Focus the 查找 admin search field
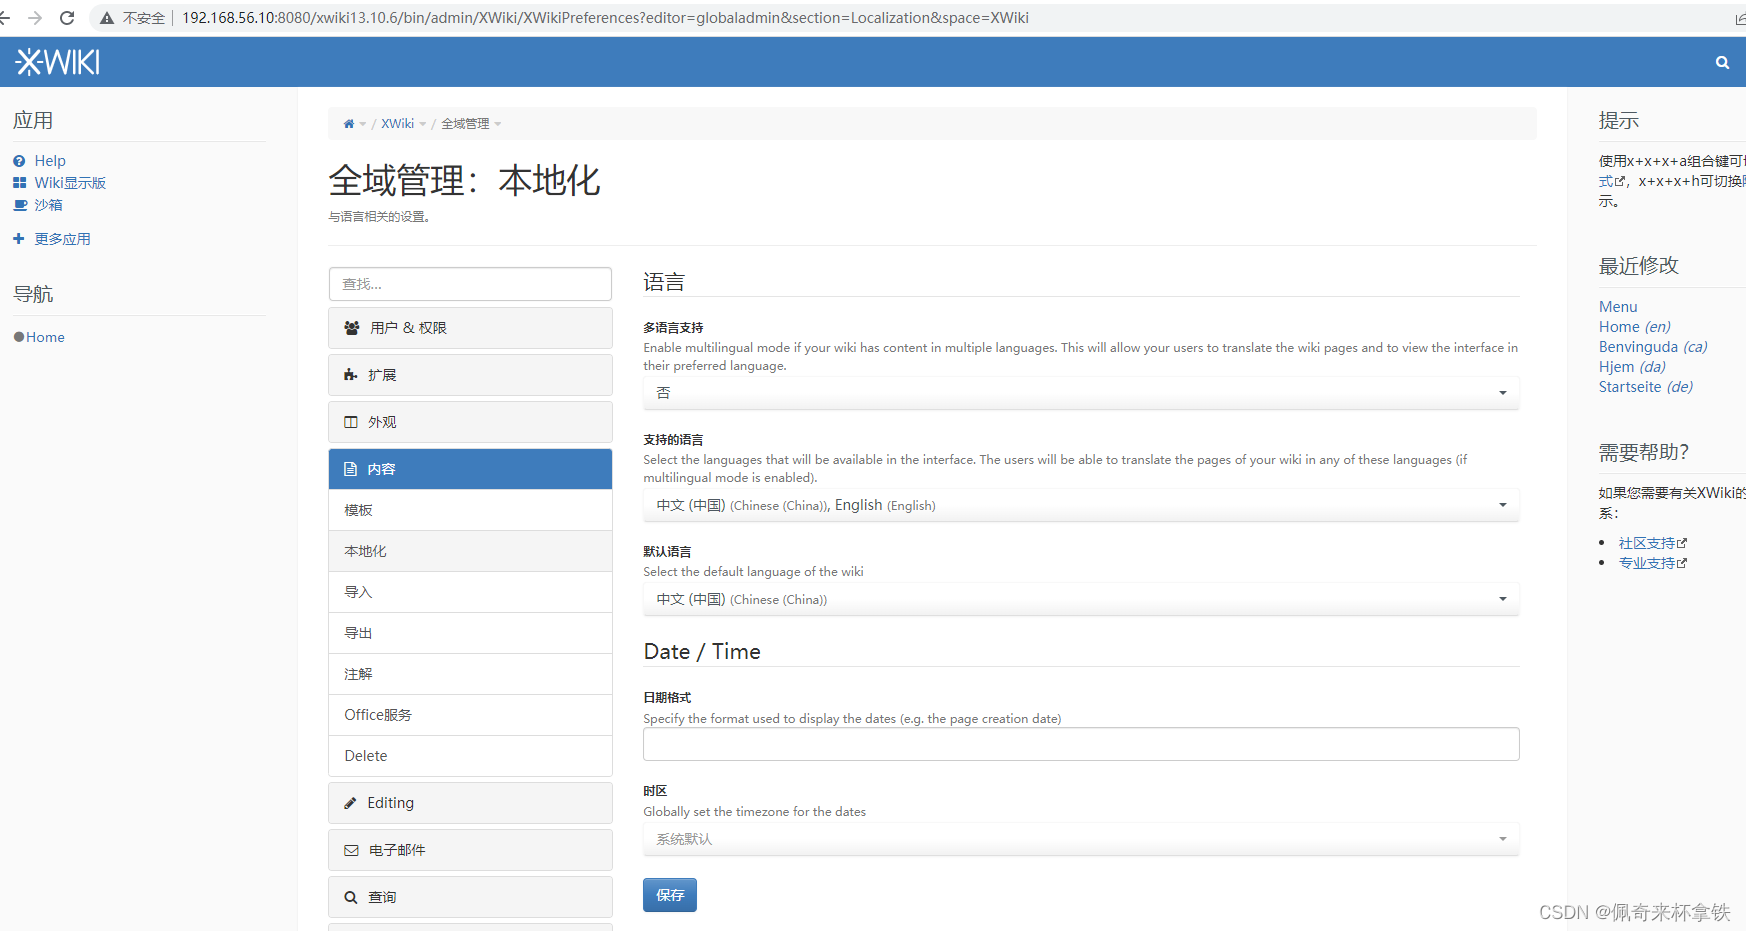1746x931 pixels. point(470,284)
